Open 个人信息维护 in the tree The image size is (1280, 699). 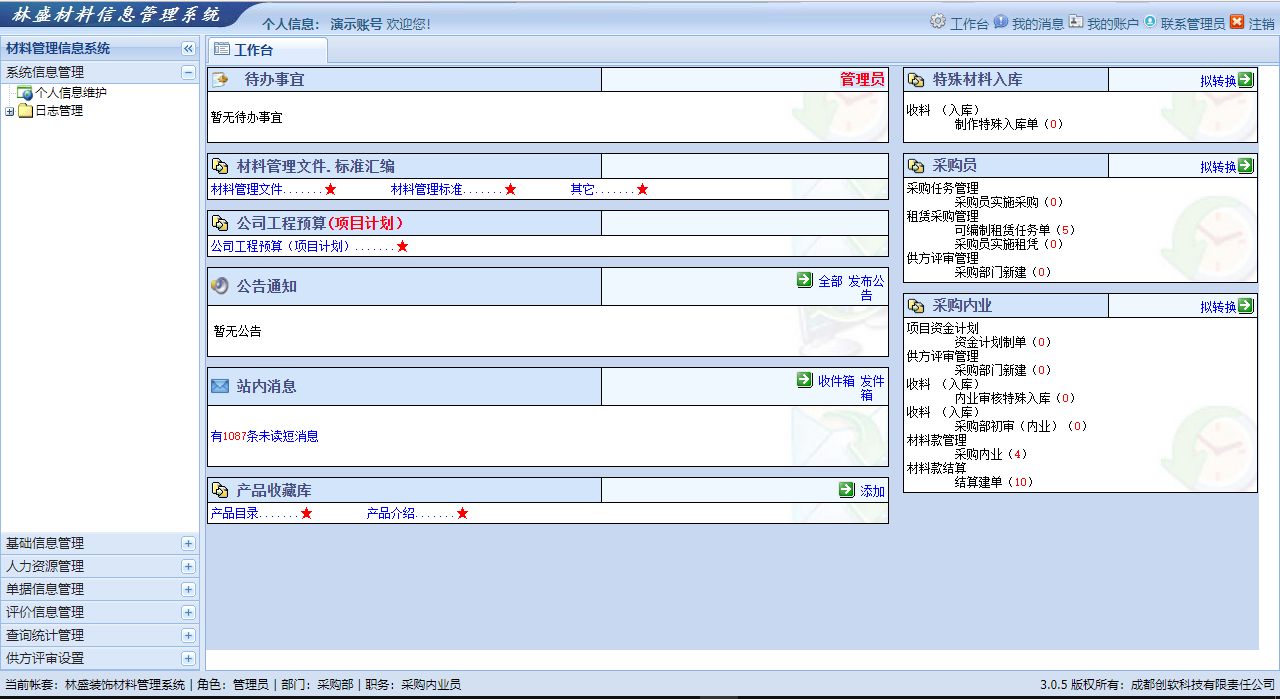pos(70,93)
